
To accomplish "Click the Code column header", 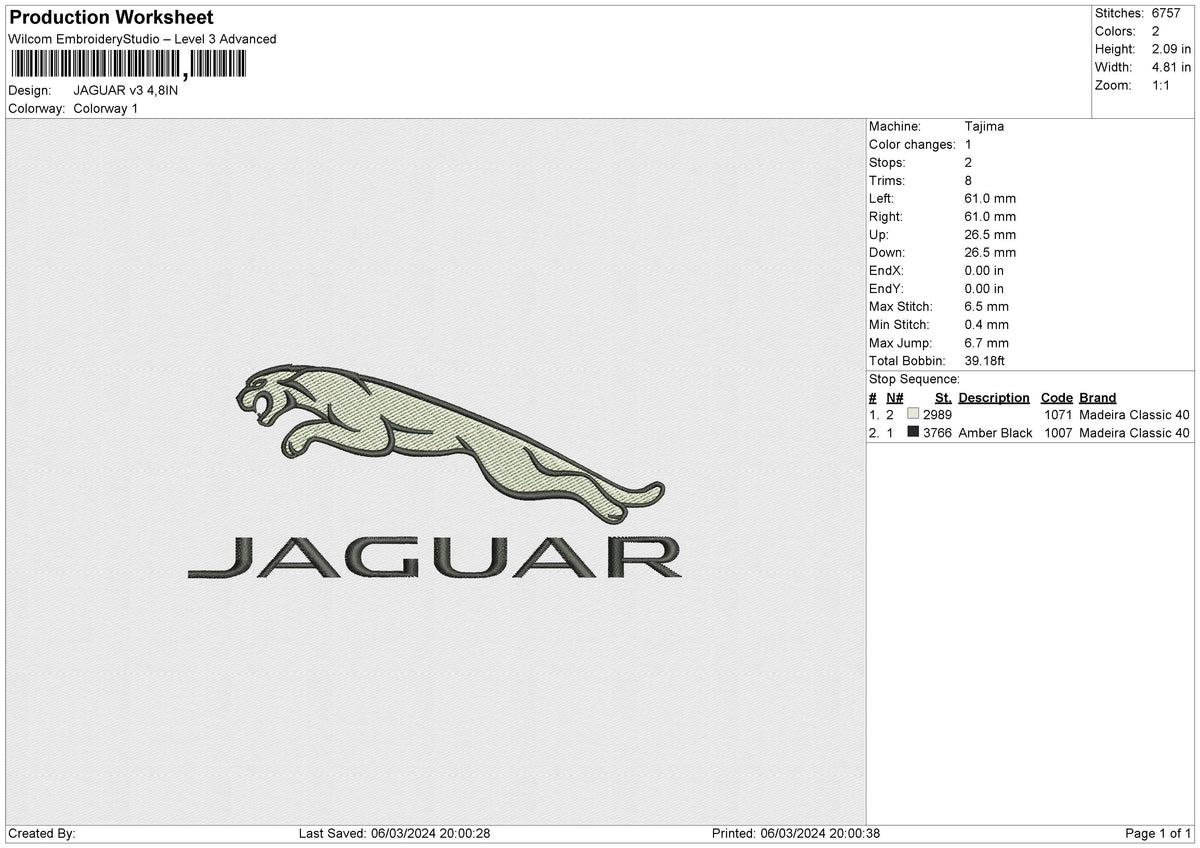I will pos(1056,397).
